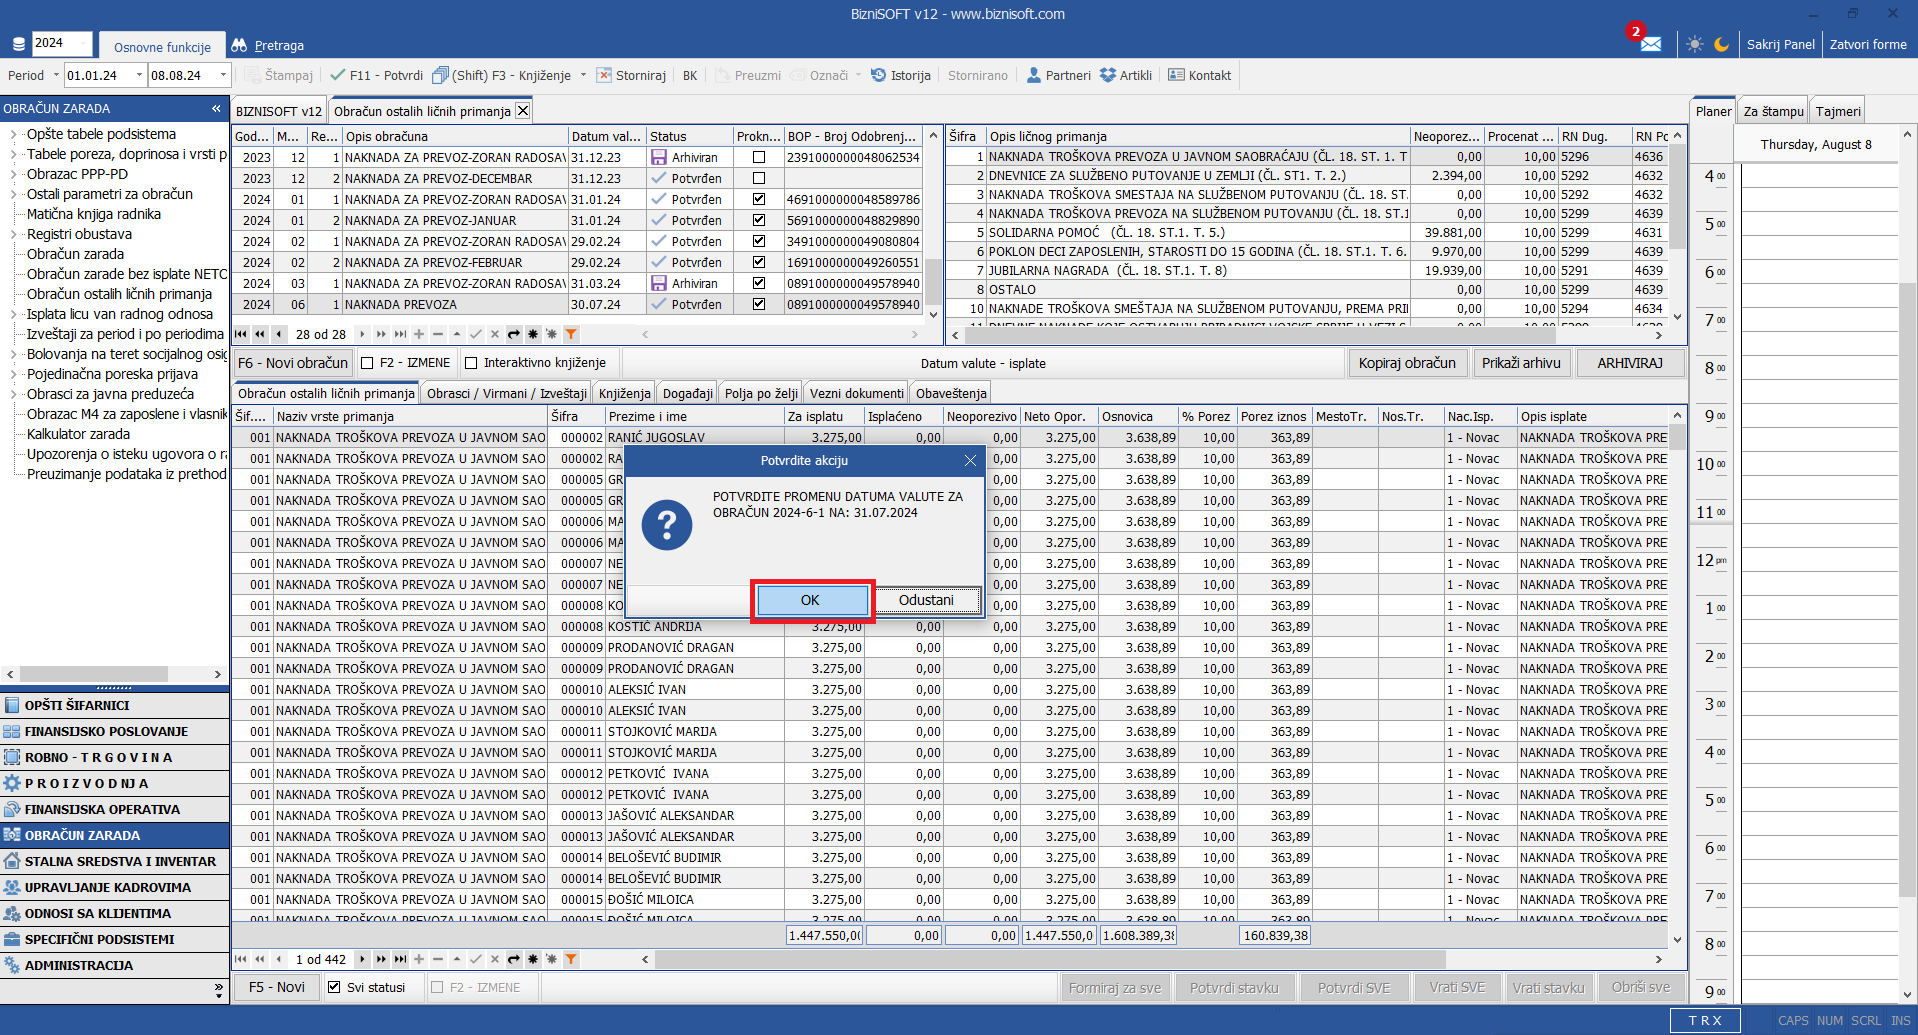1918x1035 pixels.
Task: Toggle Interaktivno knjiženje checkbox
Action: click(x=472, y=363)
